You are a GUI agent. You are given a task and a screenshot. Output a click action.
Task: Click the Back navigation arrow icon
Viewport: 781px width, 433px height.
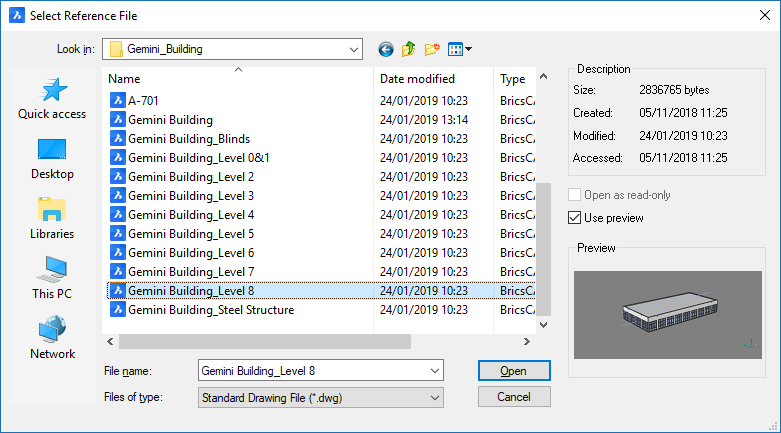click(x=386, y=48)
